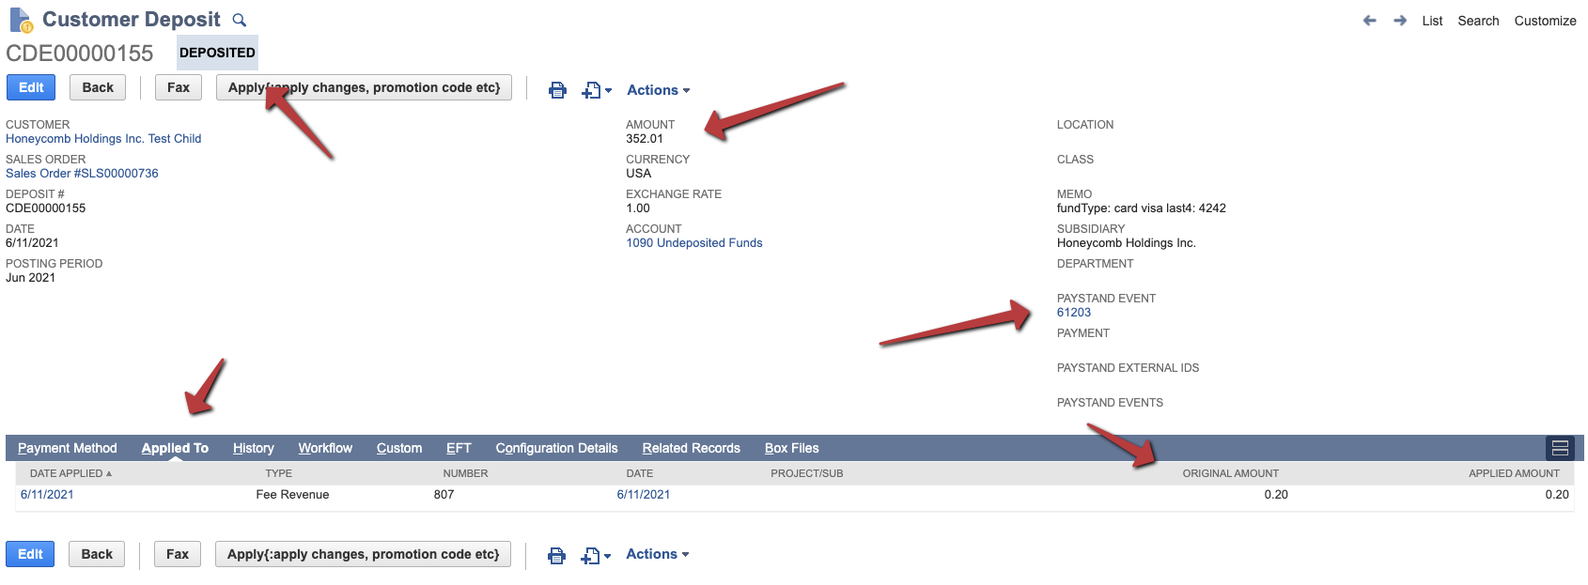
Task: Click the bottom Edit button
Action: [x=30, y=554]
